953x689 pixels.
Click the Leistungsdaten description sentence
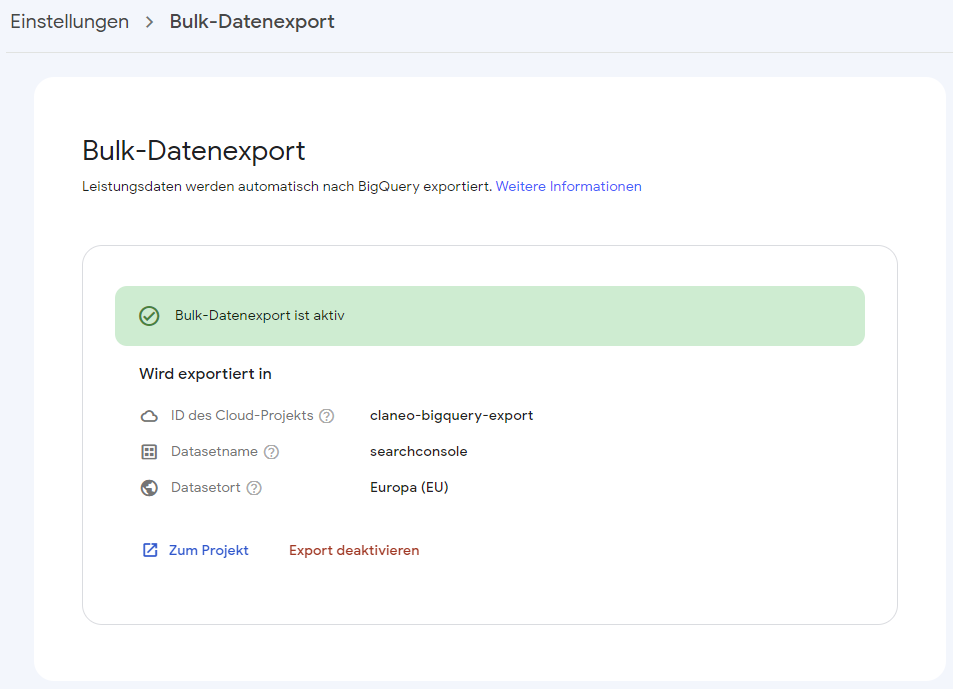tap(287, 187)
